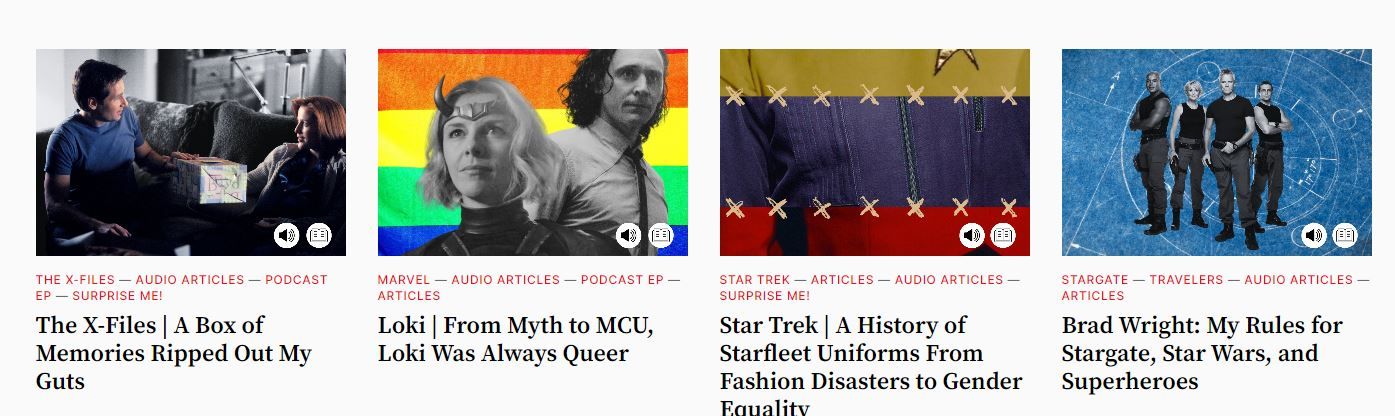Click the read article icon on Stargate image

tap(1345, 236)
